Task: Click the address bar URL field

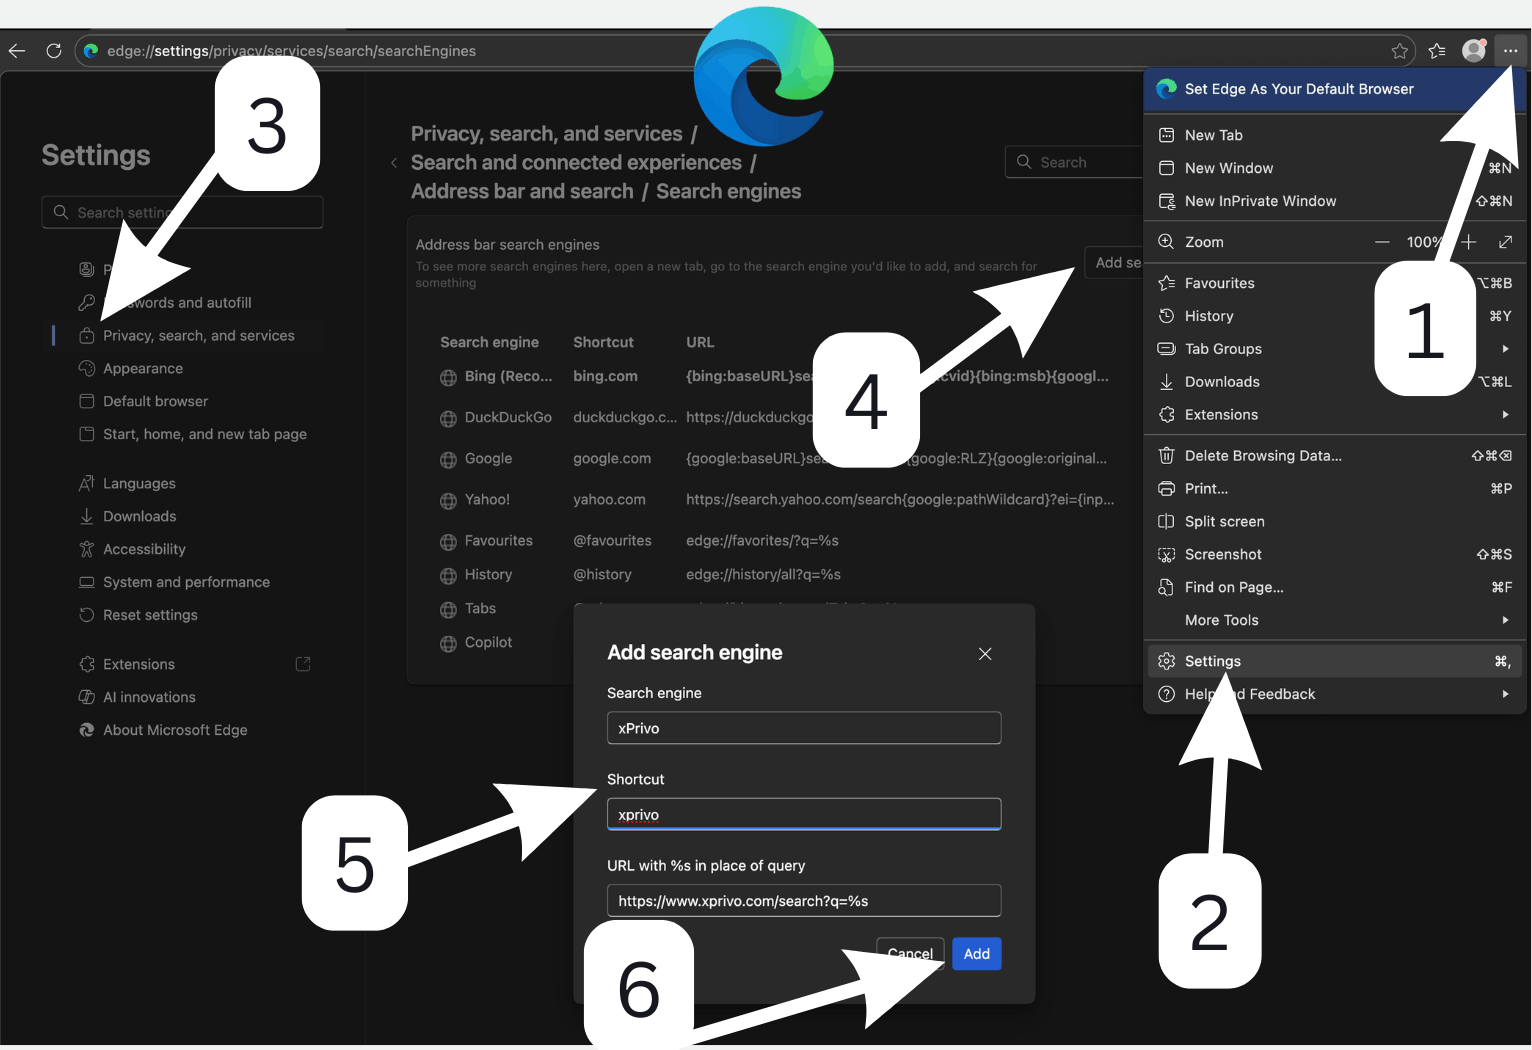Action: tap(743, 51)
